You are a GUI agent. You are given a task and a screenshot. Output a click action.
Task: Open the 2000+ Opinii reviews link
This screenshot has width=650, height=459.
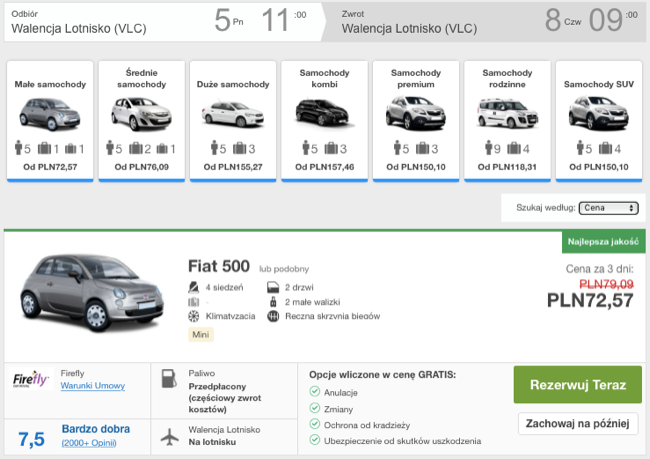pyautogui.click(x=89, y=443)
